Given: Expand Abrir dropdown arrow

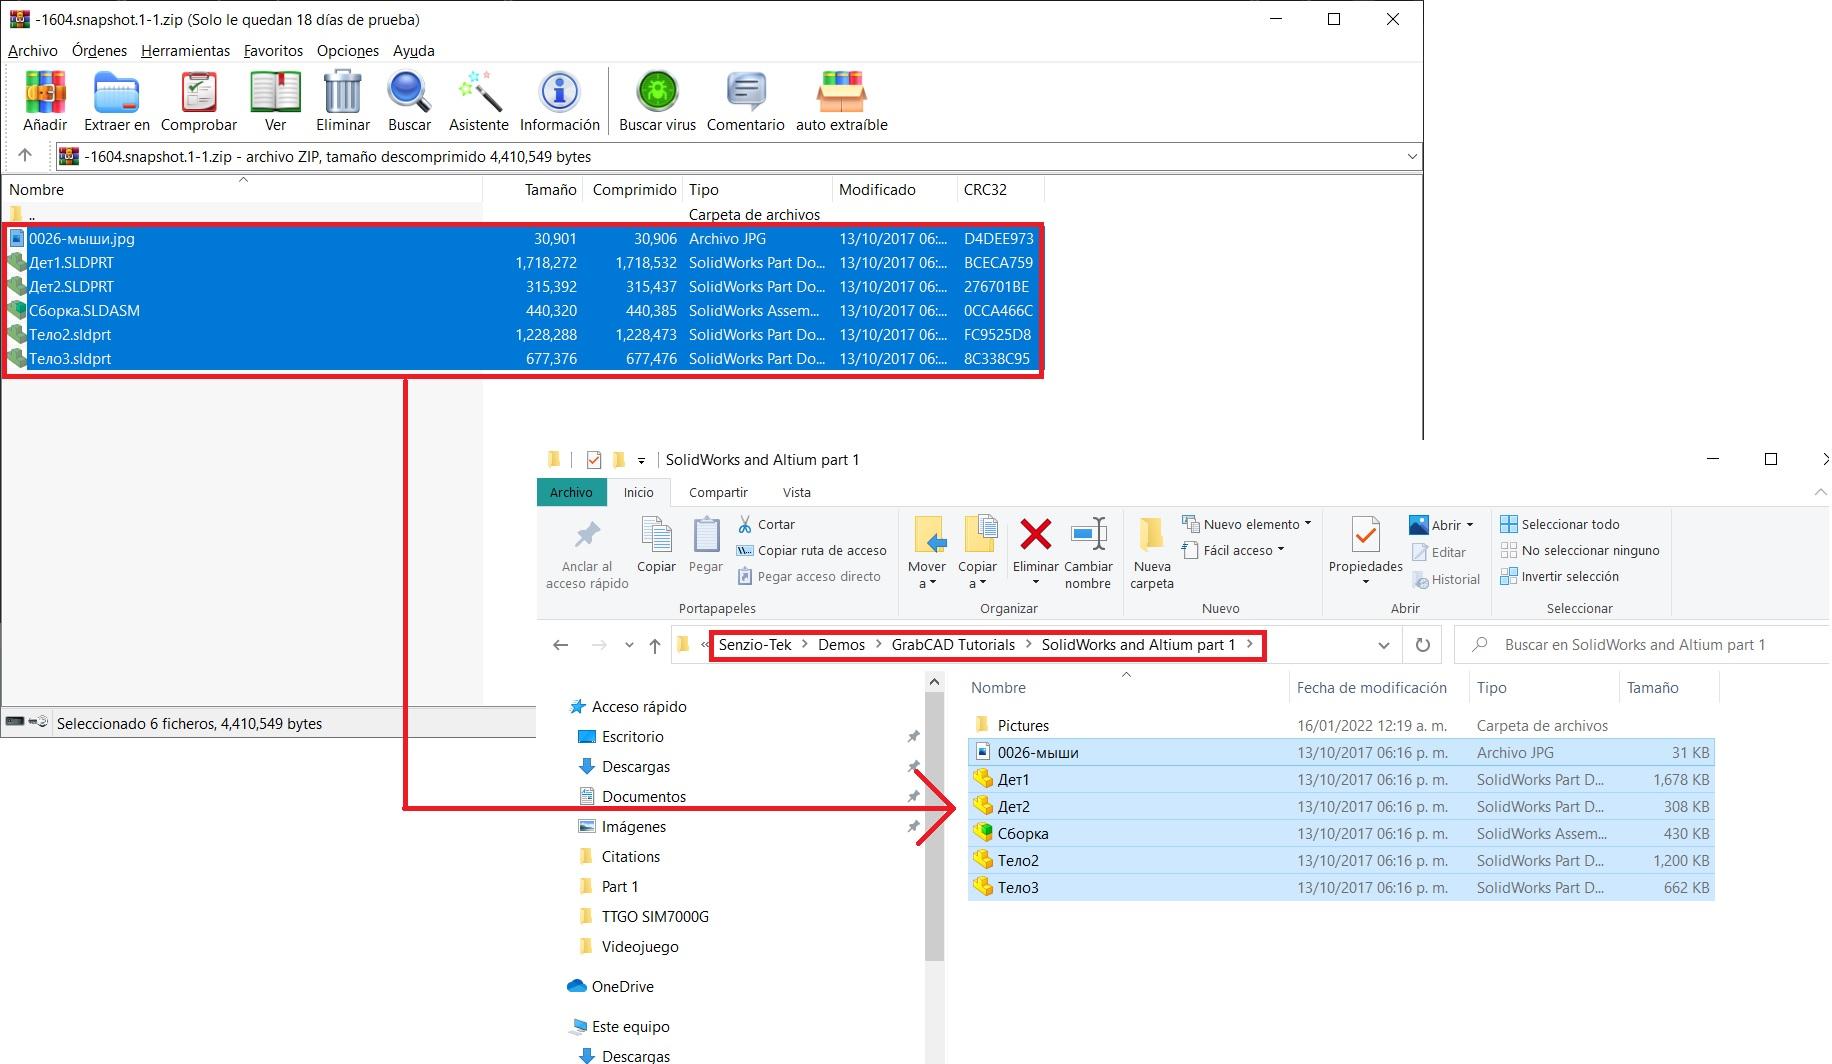Looking at the screenshot, I should pyautogui.click(x=1470, y=525).
